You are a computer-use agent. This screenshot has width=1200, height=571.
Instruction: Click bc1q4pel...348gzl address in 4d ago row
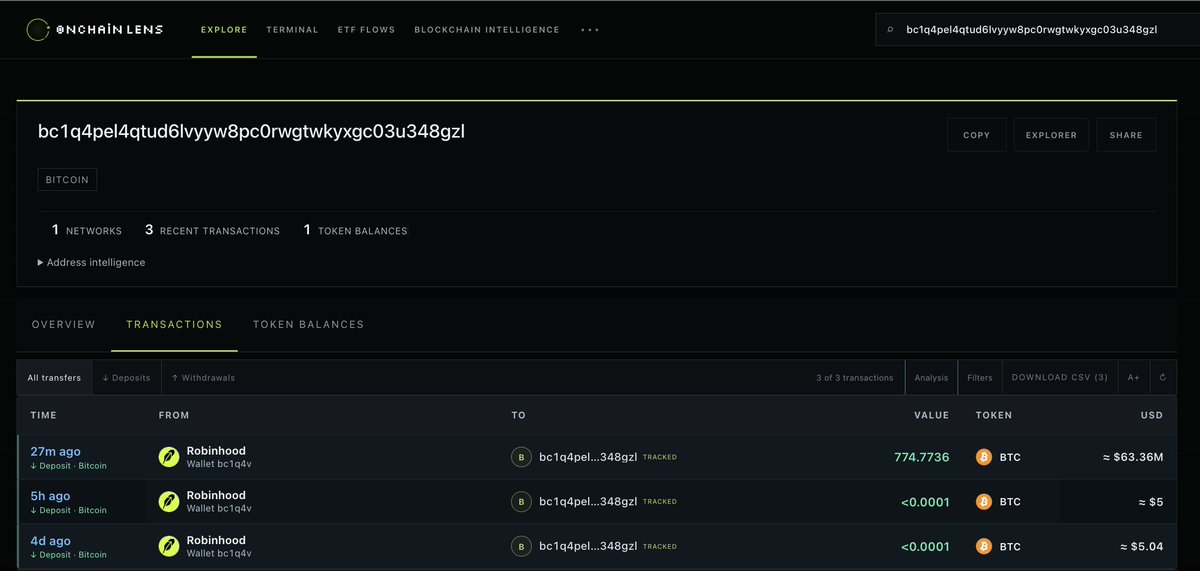588,546
